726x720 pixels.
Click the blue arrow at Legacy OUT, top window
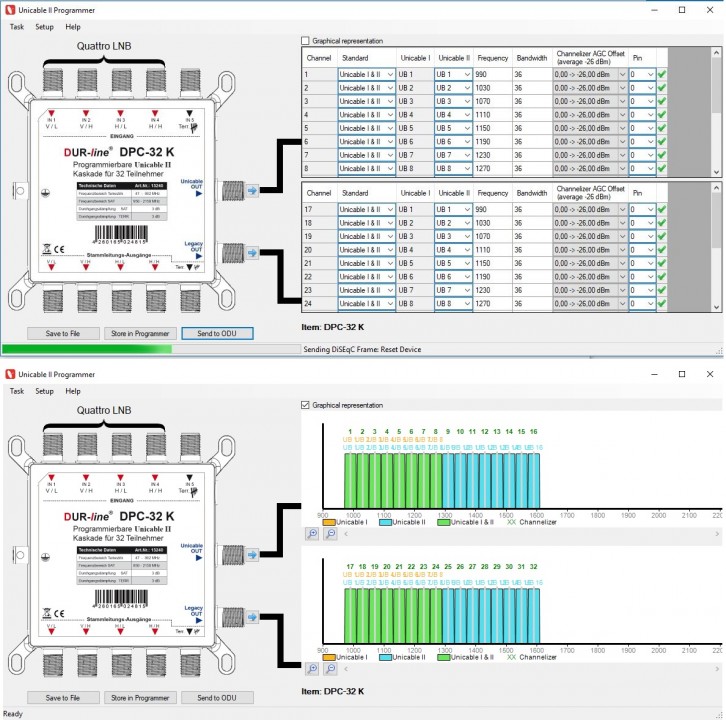click(252, 254)
